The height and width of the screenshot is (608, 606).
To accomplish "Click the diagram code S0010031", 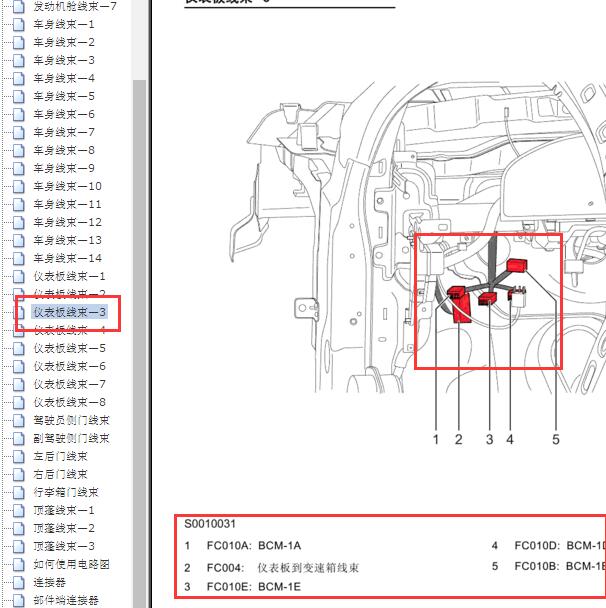I will point(210,524).
